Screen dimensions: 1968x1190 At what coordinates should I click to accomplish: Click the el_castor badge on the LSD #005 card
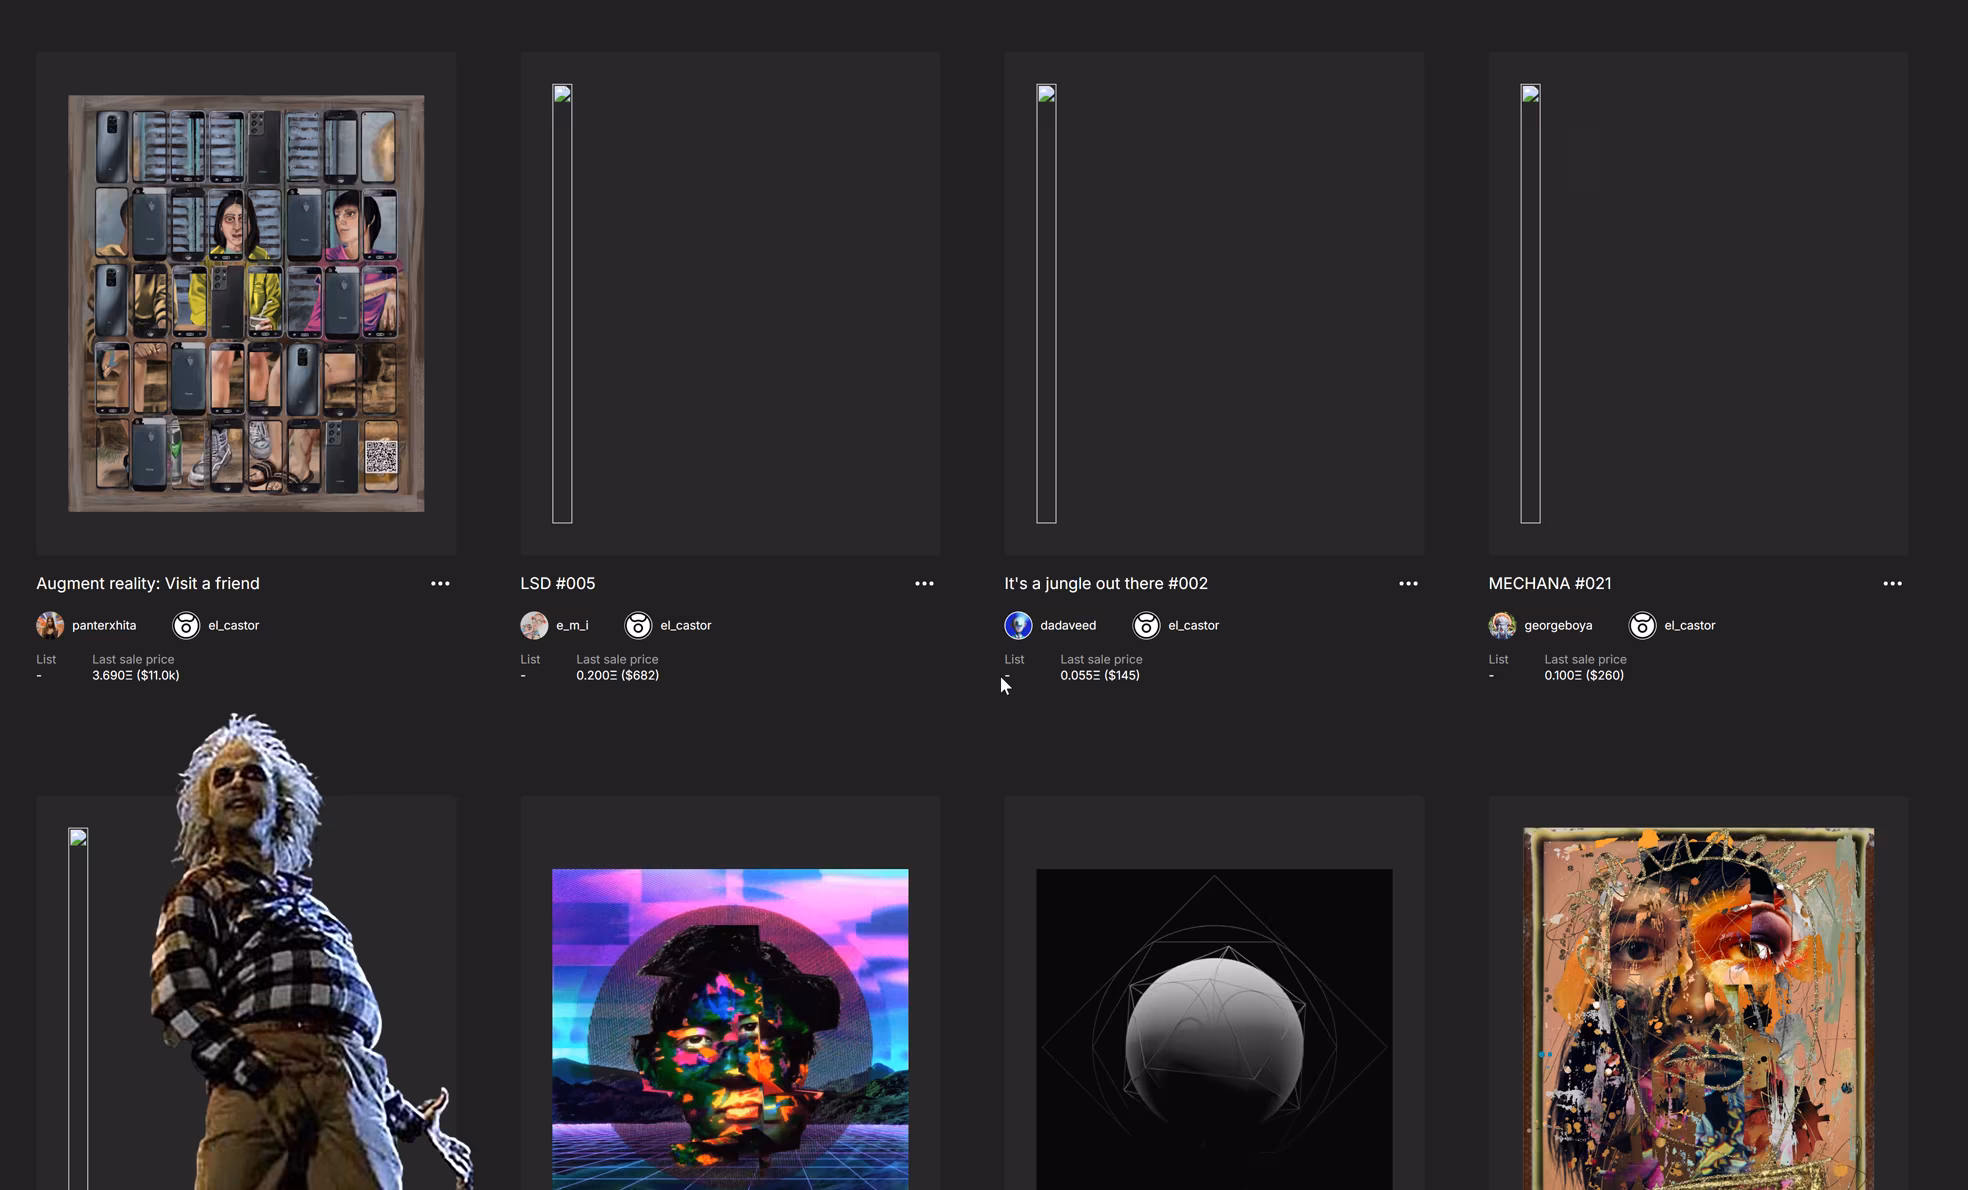(x=638, y=625)
